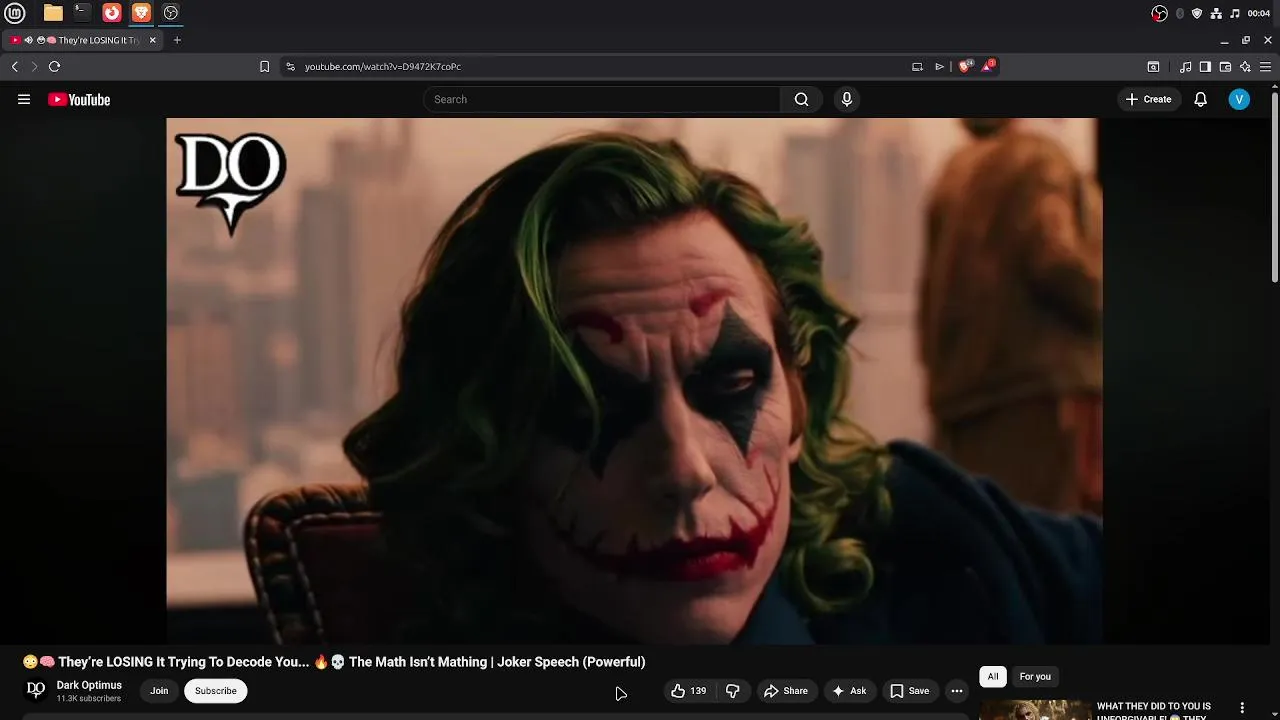View site settings icon in address bar

tap(290, 66)
